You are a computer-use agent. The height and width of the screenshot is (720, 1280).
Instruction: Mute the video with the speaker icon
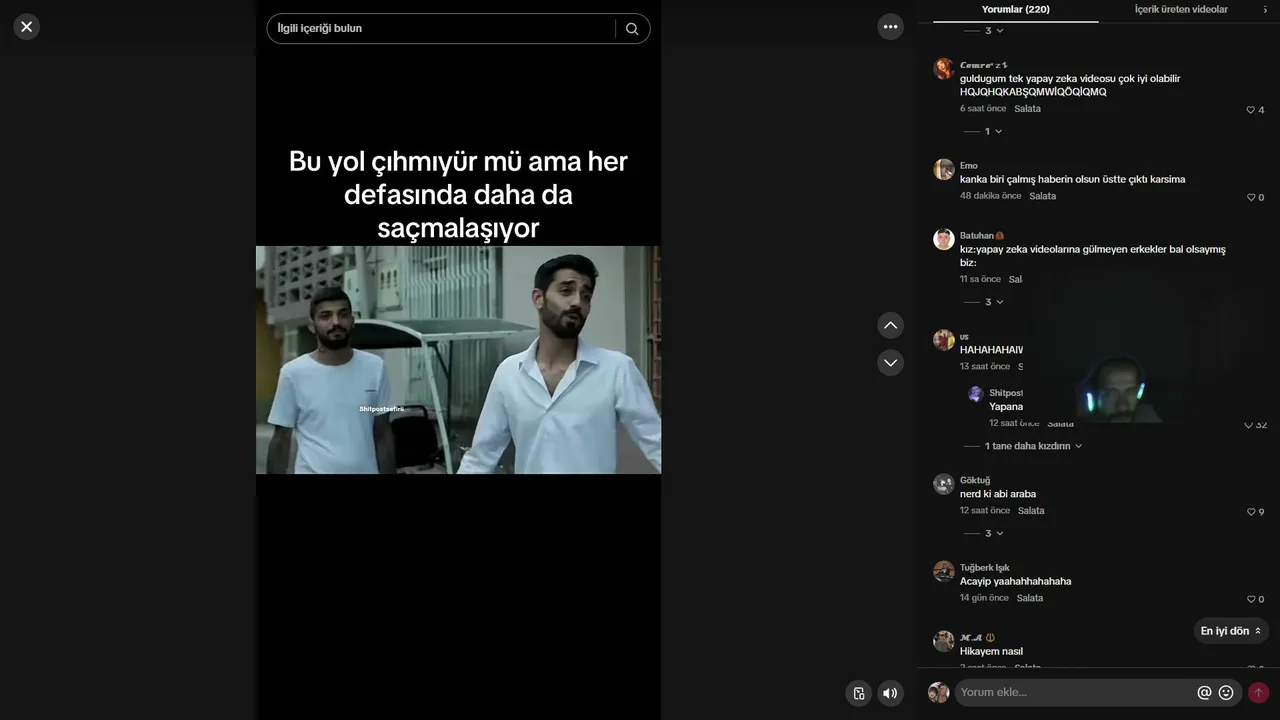(890, 693)
